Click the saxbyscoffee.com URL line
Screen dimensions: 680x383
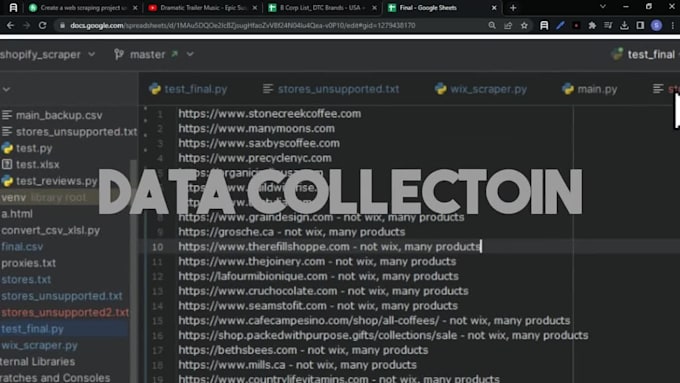[x=259, y=143]
